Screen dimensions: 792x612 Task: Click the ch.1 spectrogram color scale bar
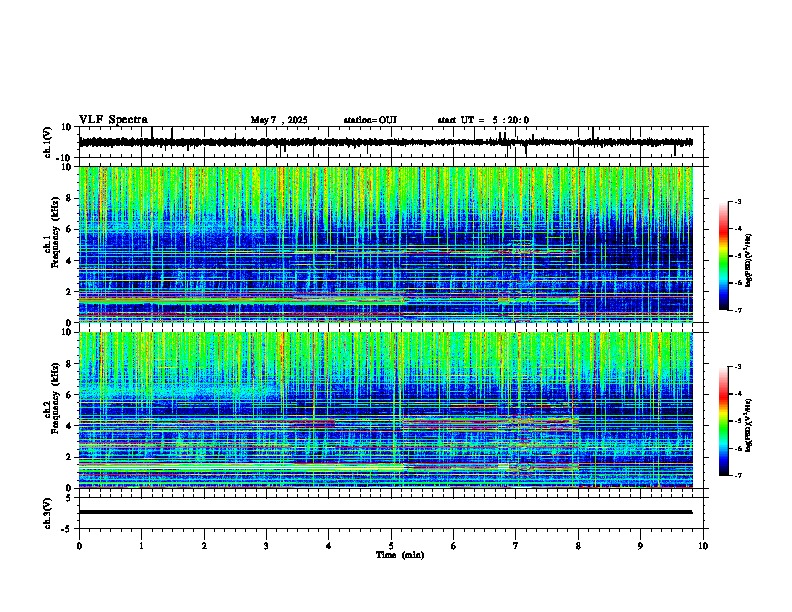(x=724, y=256)
